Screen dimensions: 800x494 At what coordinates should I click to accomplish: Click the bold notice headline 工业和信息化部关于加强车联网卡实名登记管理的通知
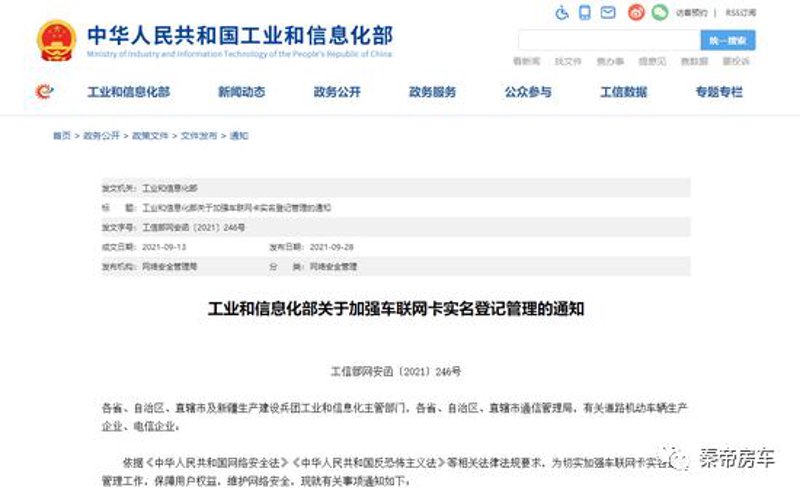[x=396, y=309]
